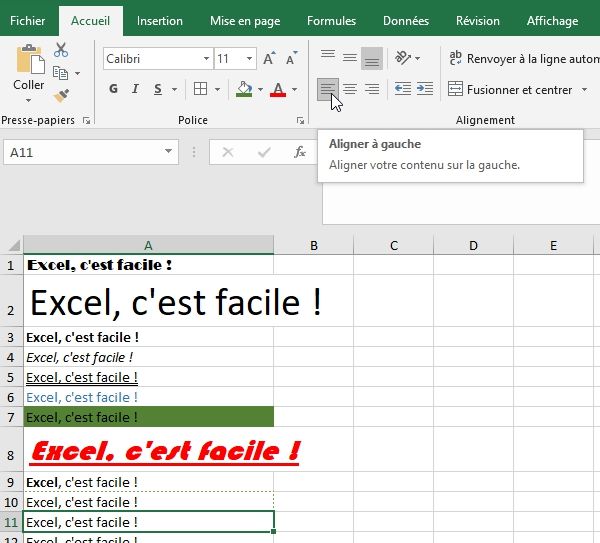
Task: Select row 7 header
Action: pos(11,417)
